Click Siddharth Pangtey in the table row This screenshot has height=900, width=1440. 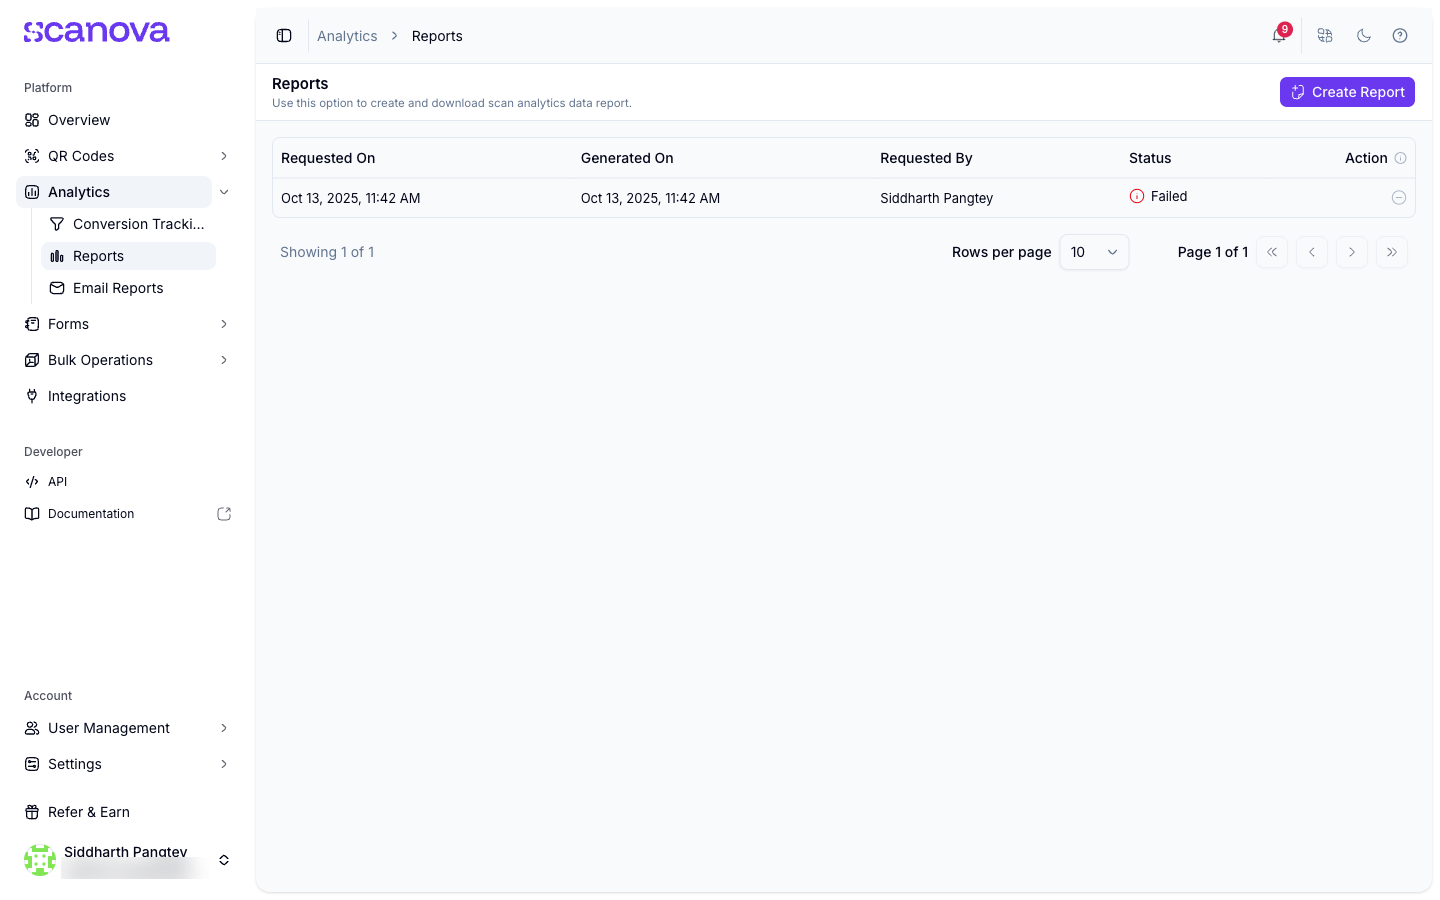pyautogui.click(x=937, y=198)
